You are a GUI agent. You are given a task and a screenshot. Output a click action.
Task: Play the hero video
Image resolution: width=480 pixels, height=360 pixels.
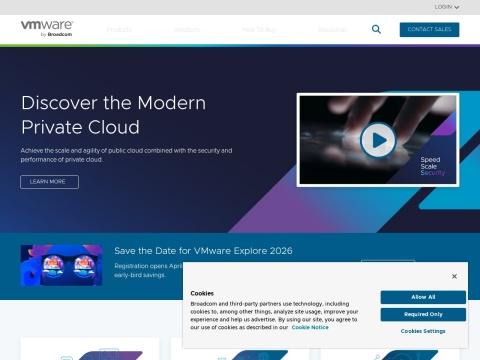[378, 140]
